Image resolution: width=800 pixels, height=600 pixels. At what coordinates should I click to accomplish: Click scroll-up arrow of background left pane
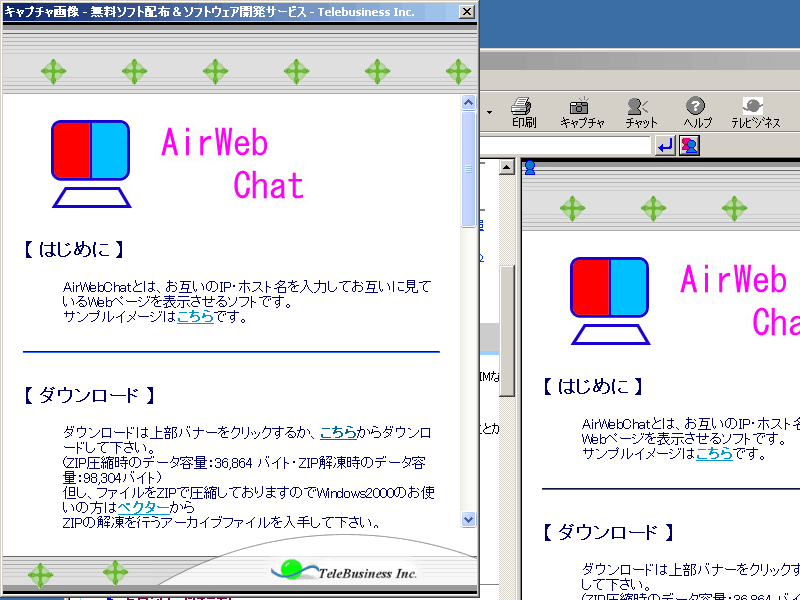click(x=507, y=167)
